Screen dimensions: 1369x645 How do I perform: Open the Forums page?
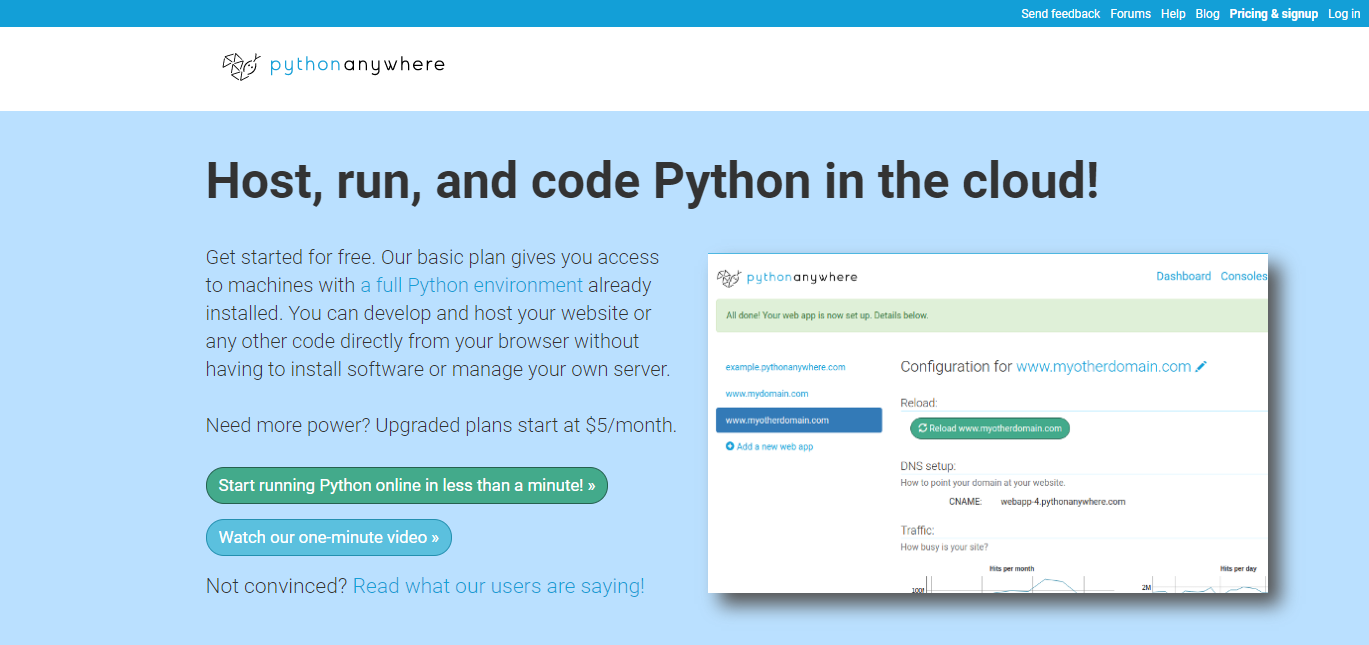coord(1130,13)
